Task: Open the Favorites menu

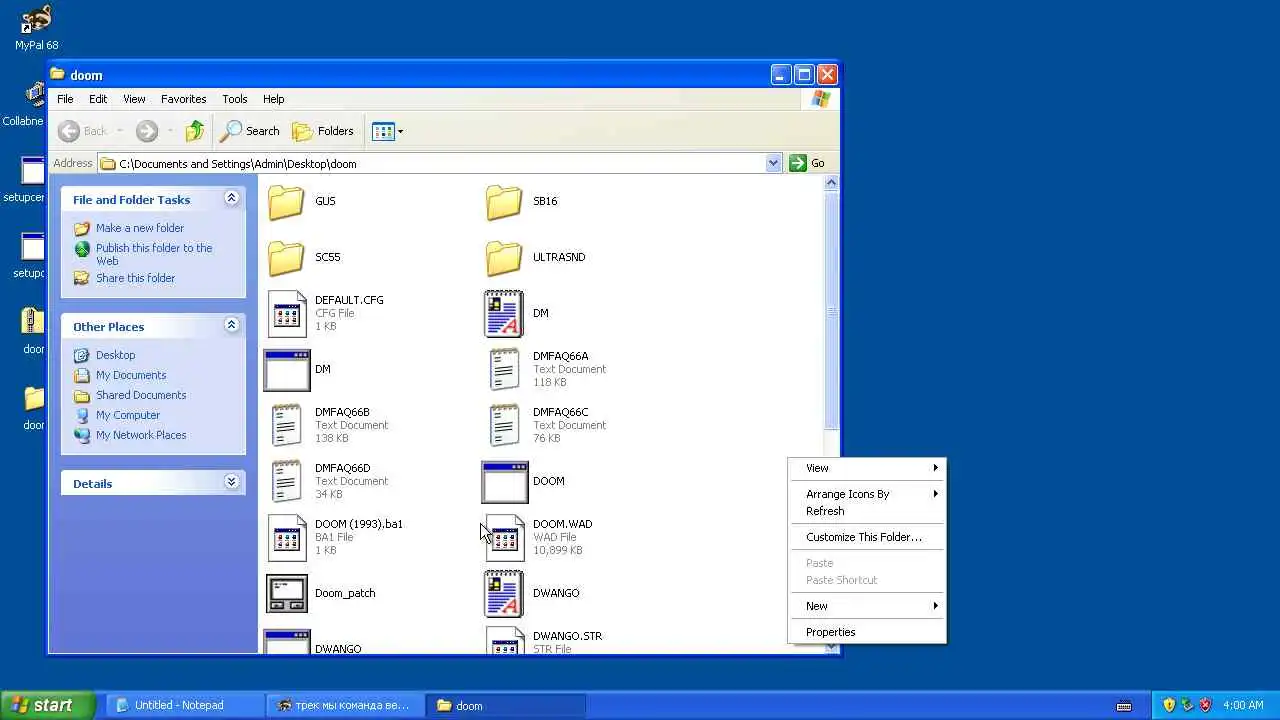Action: point(184,99)
